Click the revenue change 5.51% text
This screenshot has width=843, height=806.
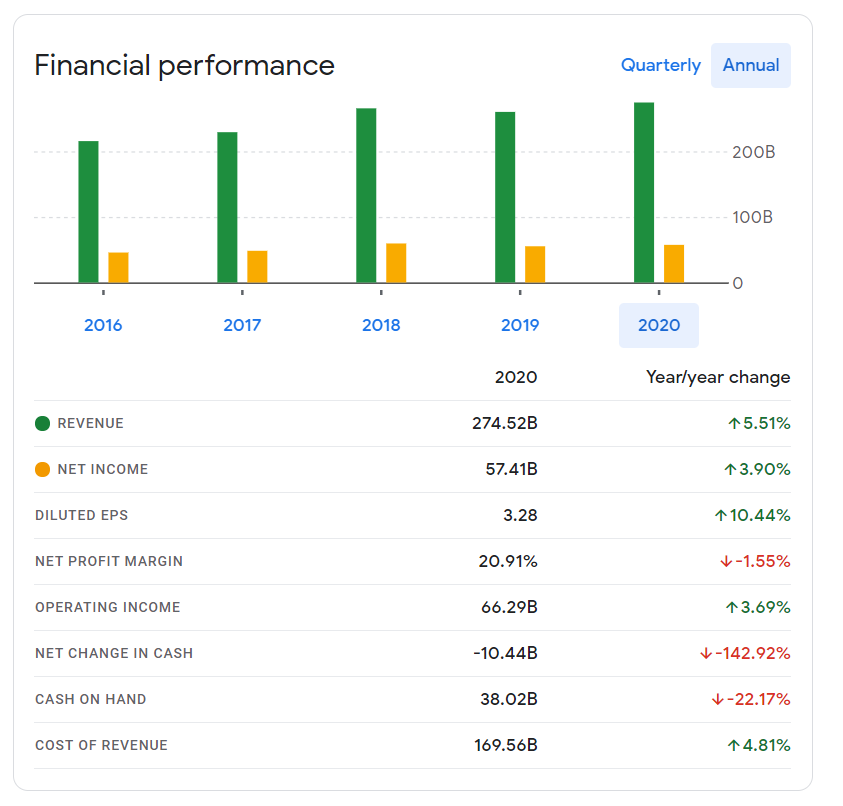point(767,424)
